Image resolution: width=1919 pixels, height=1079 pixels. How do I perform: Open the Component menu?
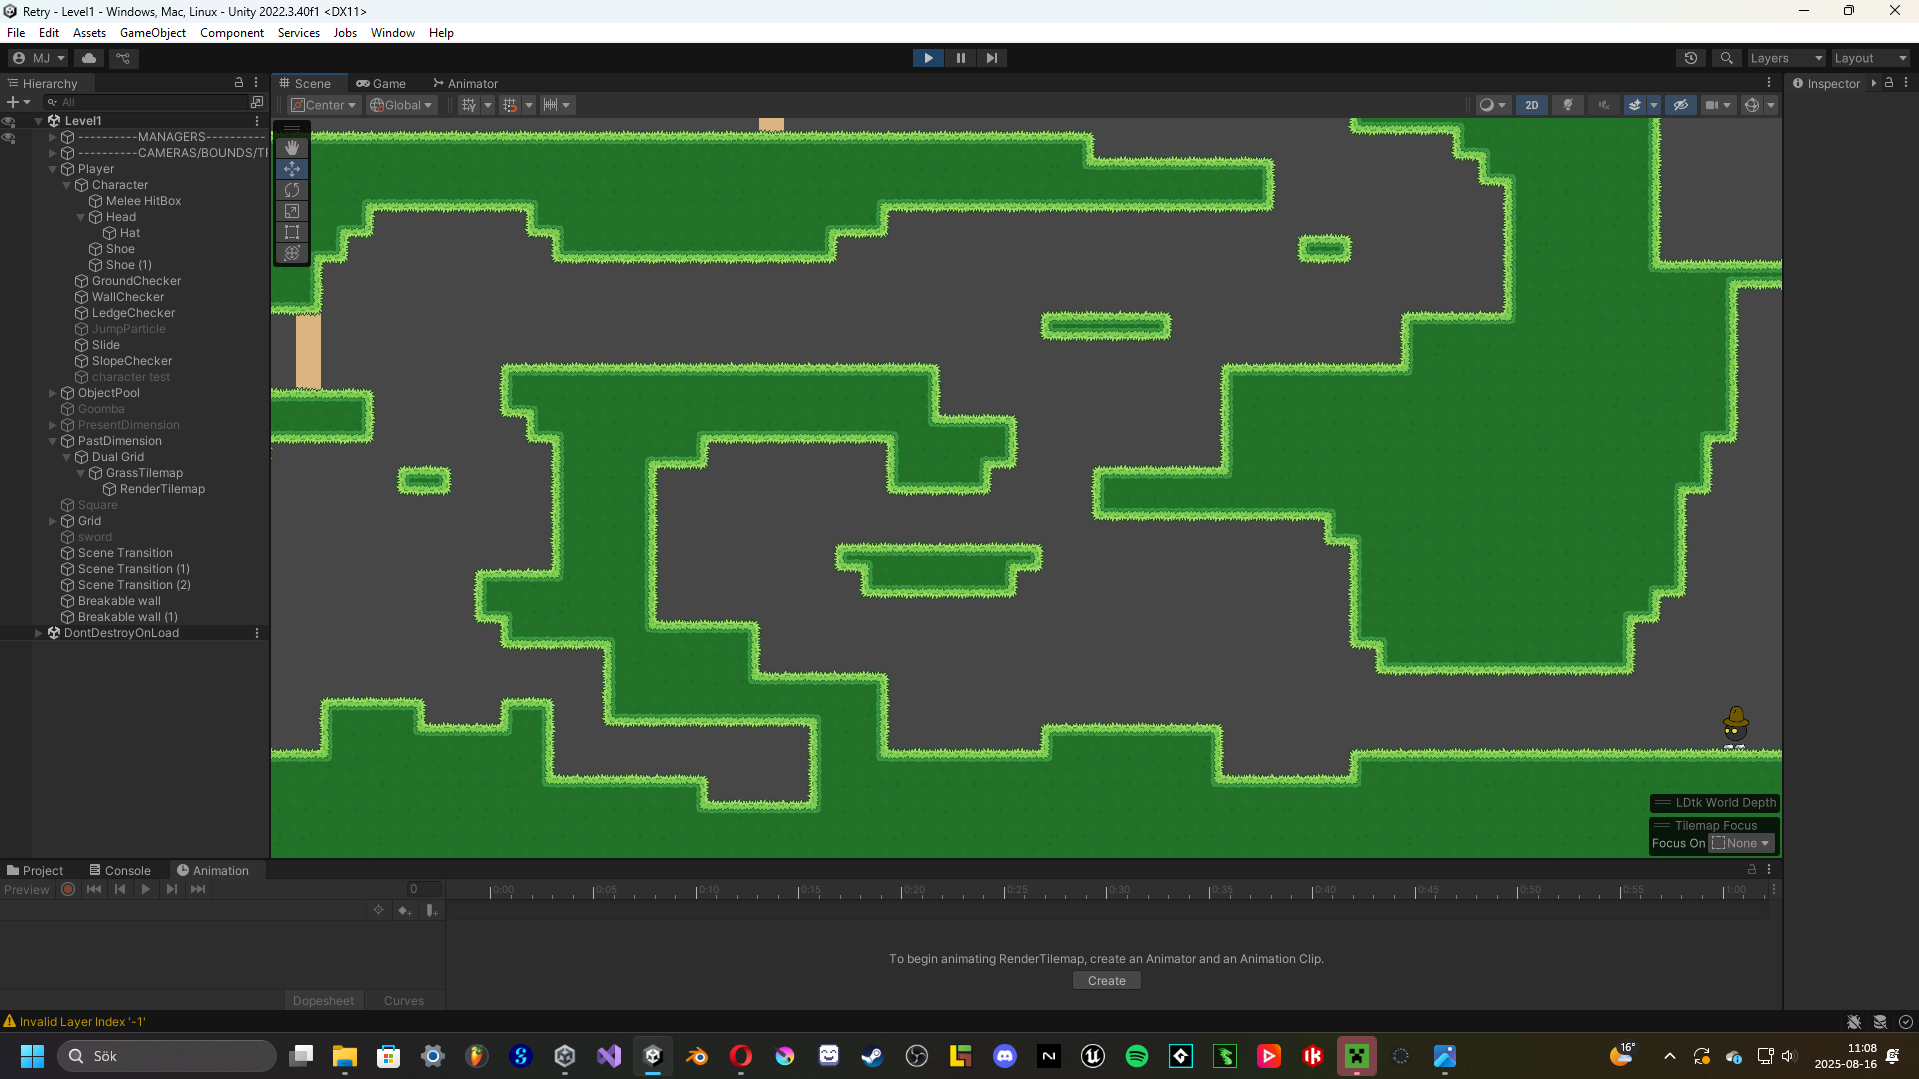[231, 33]
